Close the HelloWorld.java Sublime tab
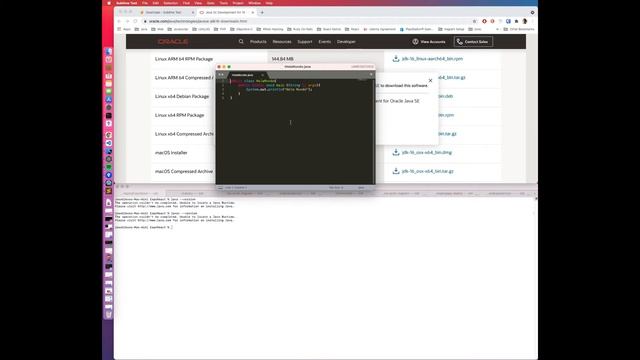The image size is (640, 360). tap(262, 75)
